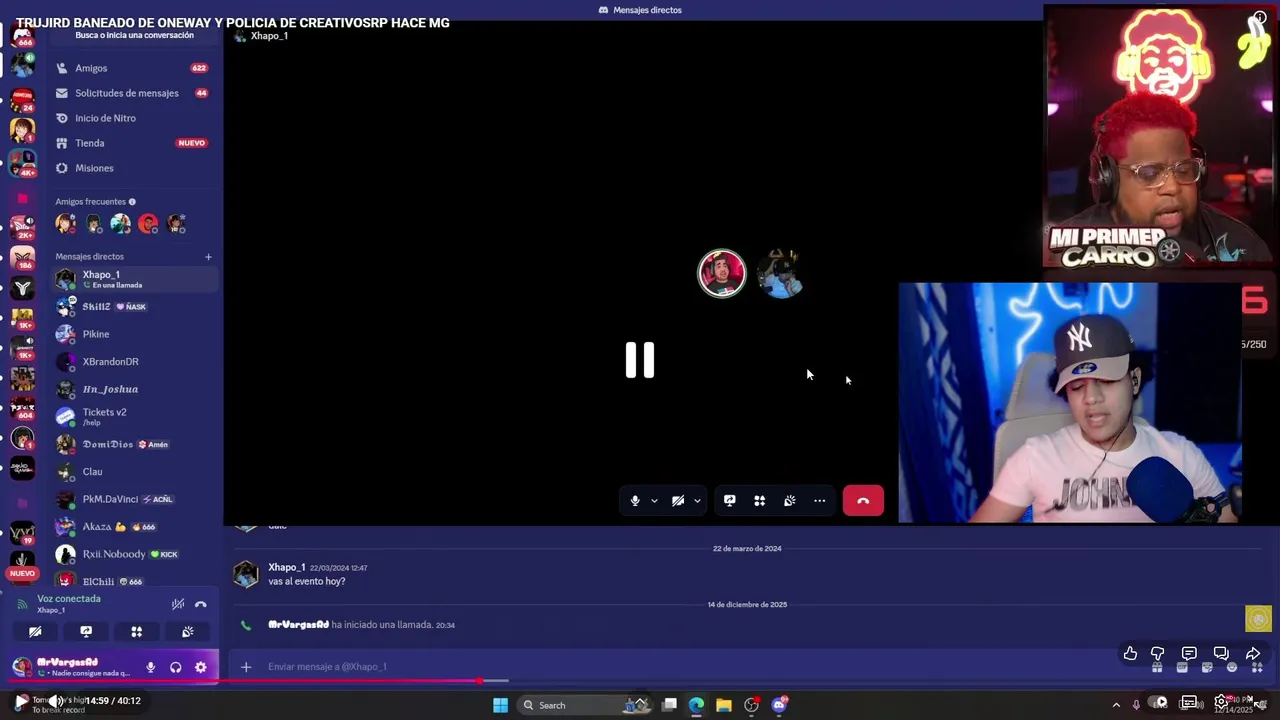Open the Akaza conversation
1280x720 pixels.
(134, 527)
